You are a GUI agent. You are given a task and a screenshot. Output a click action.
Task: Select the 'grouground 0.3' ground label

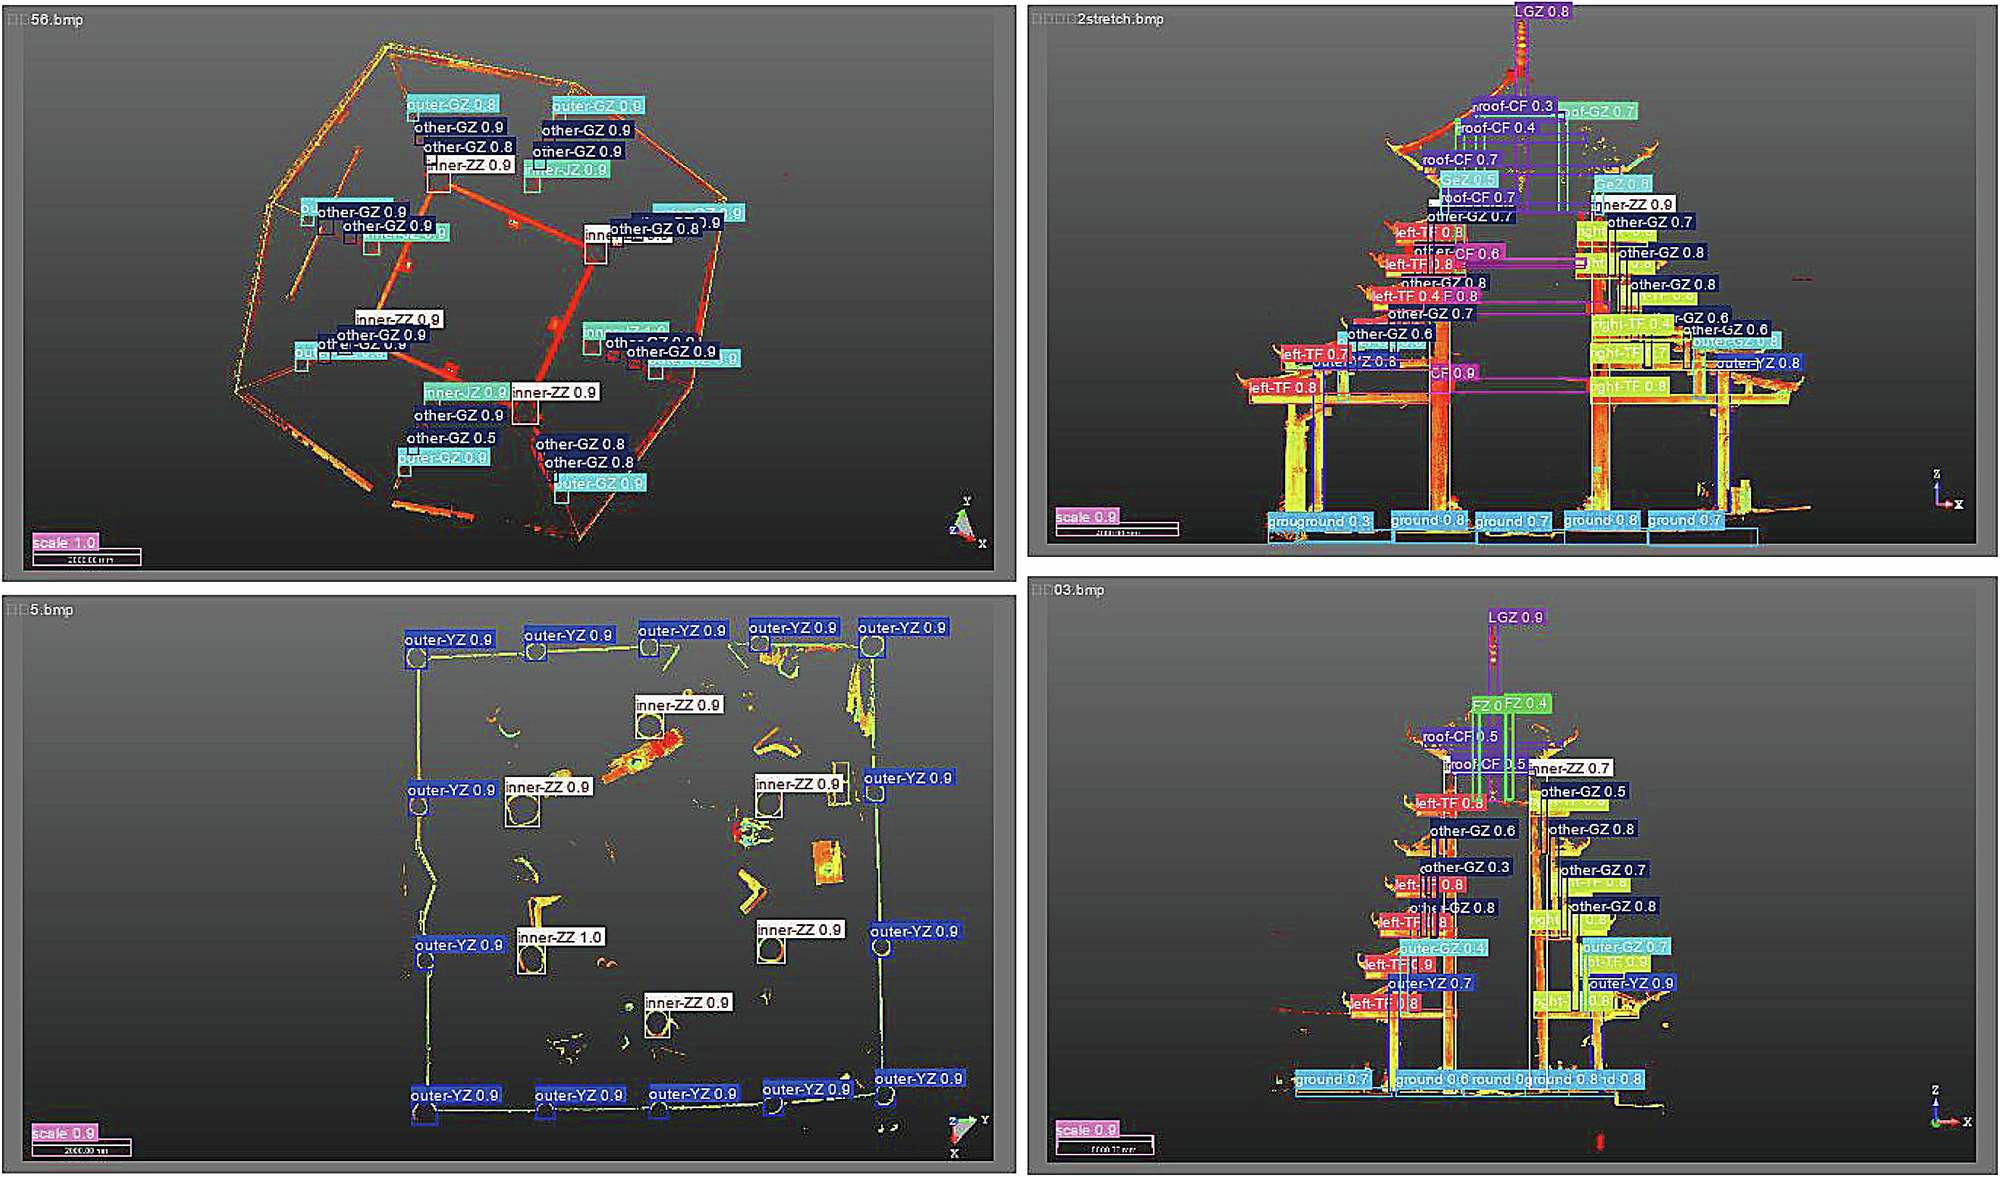pyautogui.click(x=1319, y=521)
